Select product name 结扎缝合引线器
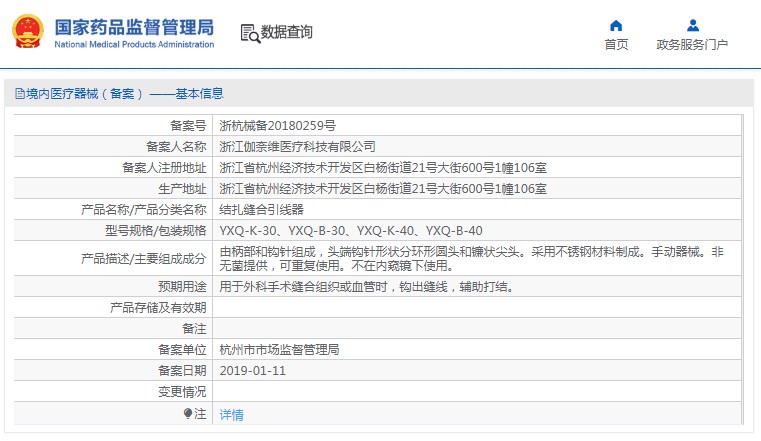761x441 pixels. click(x=262, y=210)
